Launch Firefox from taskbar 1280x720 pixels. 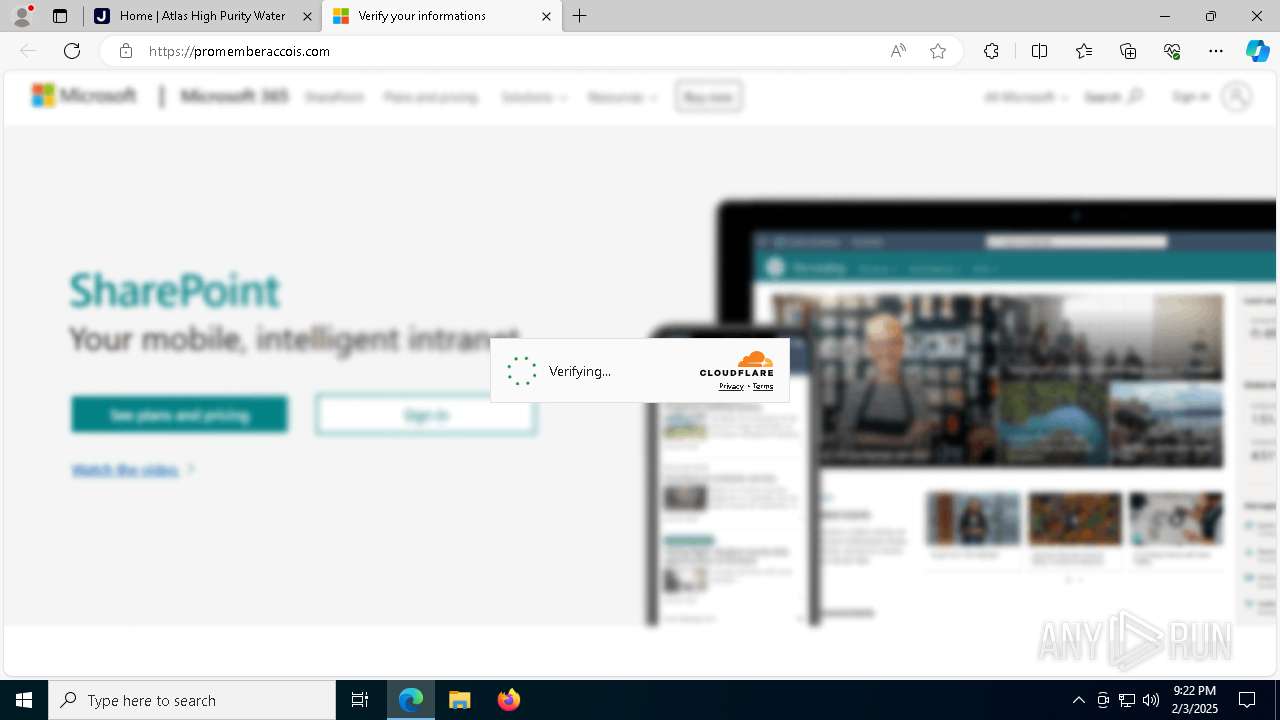509,700
